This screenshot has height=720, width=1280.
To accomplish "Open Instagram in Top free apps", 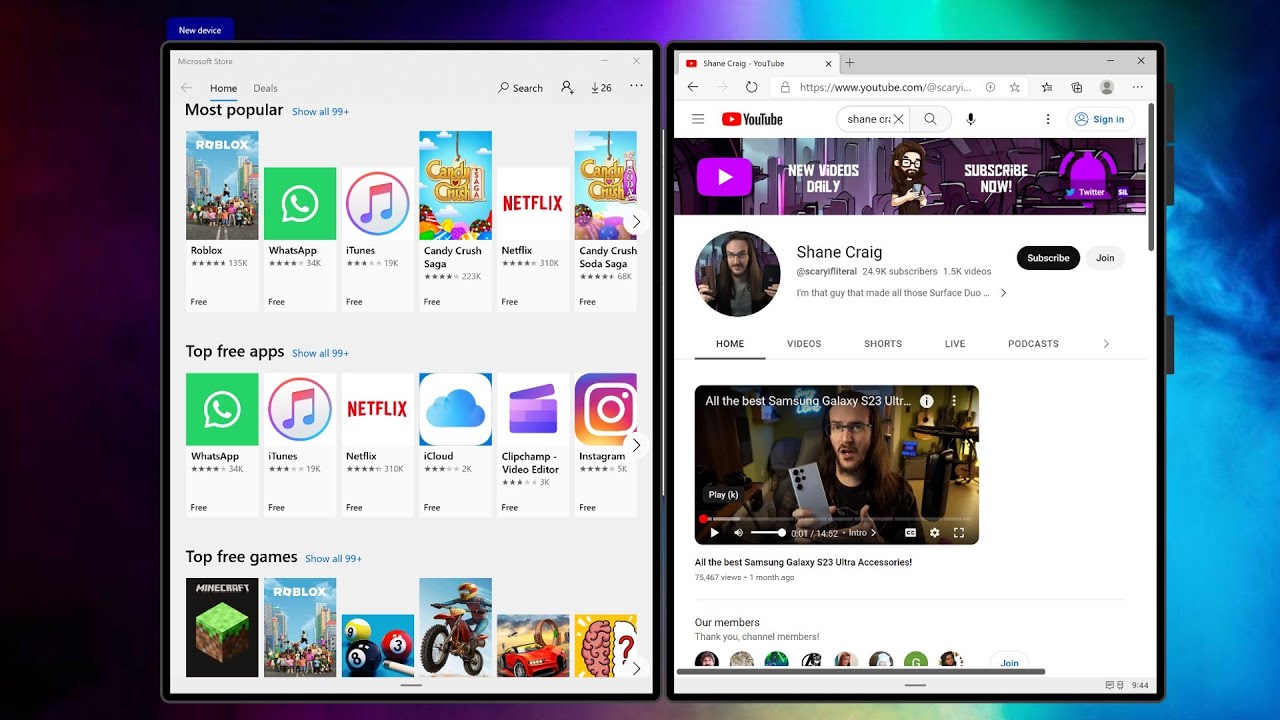I will (x=605, y=445).
